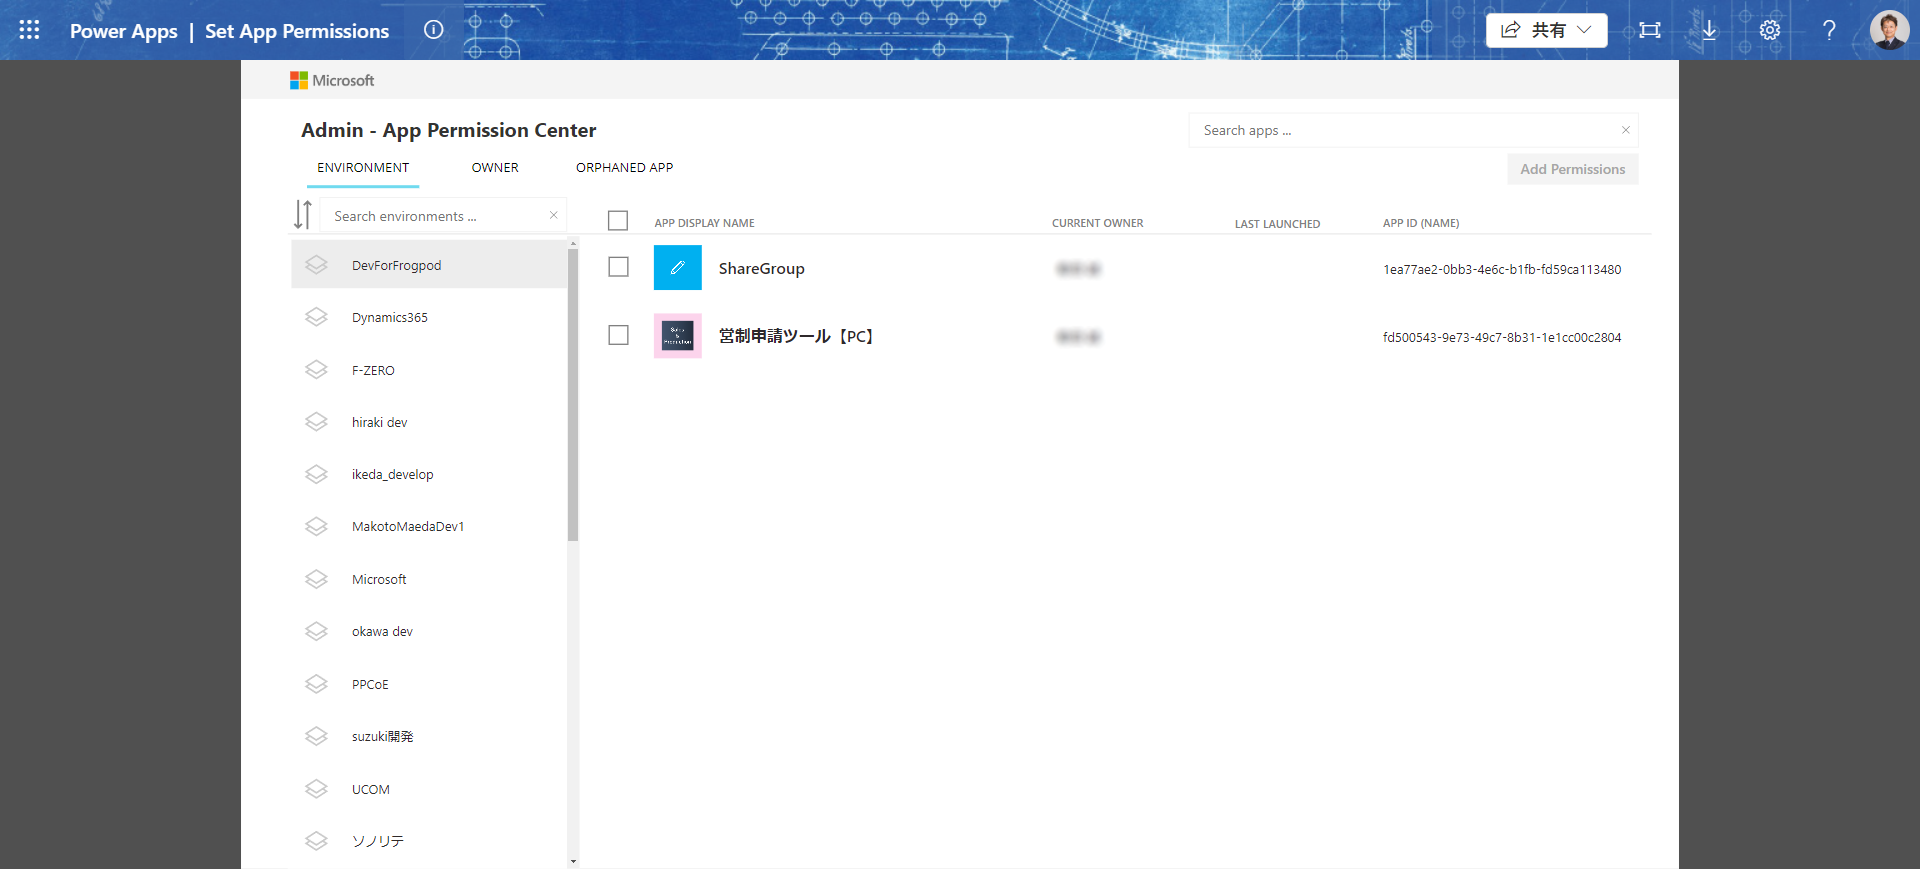
Task: Clear the Search apps field
Action: coord(1625,130)
